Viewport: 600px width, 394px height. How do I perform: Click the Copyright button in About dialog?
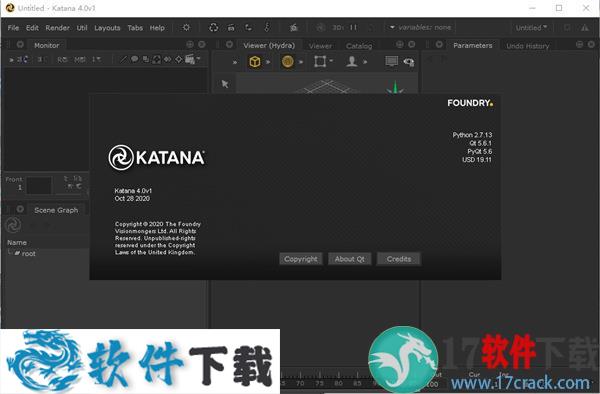pyautogui.click(x=301, y=259)
